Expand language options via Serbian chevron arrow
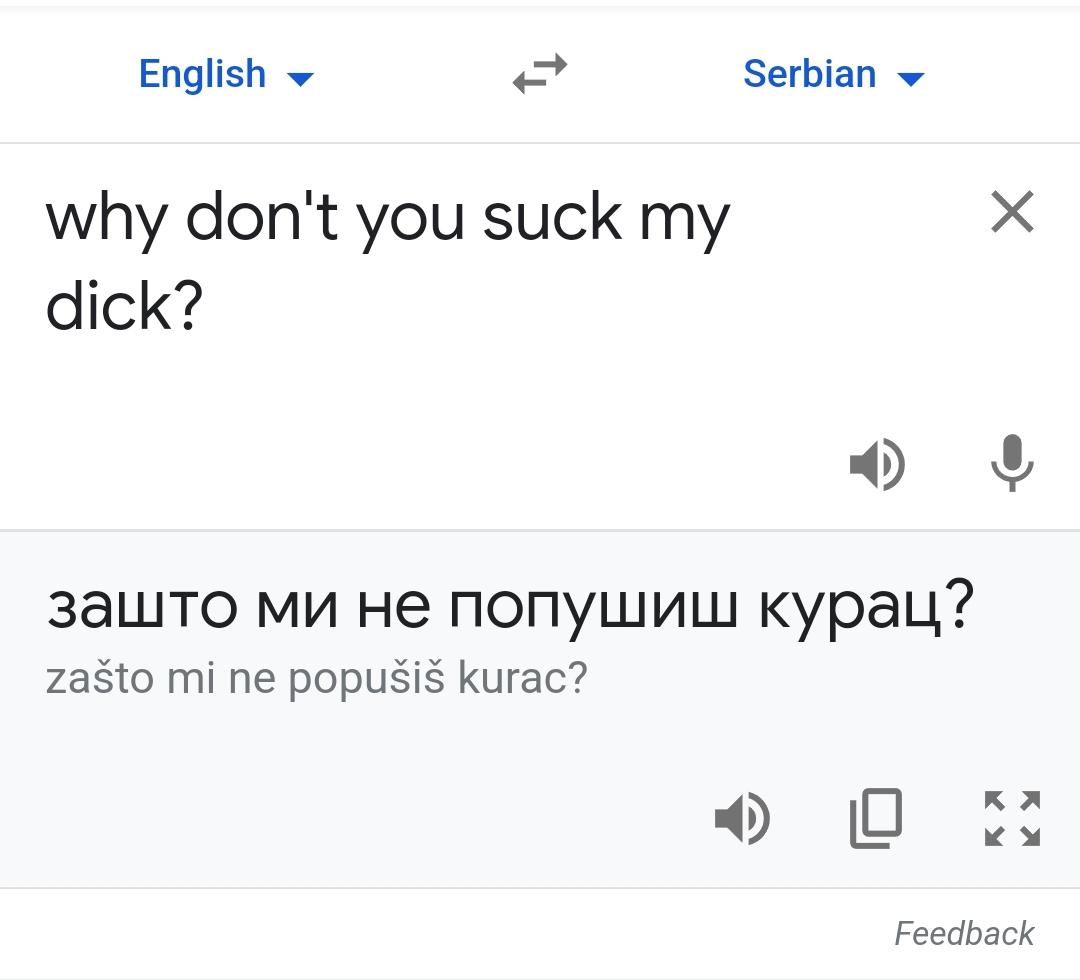 pos(910,77)
